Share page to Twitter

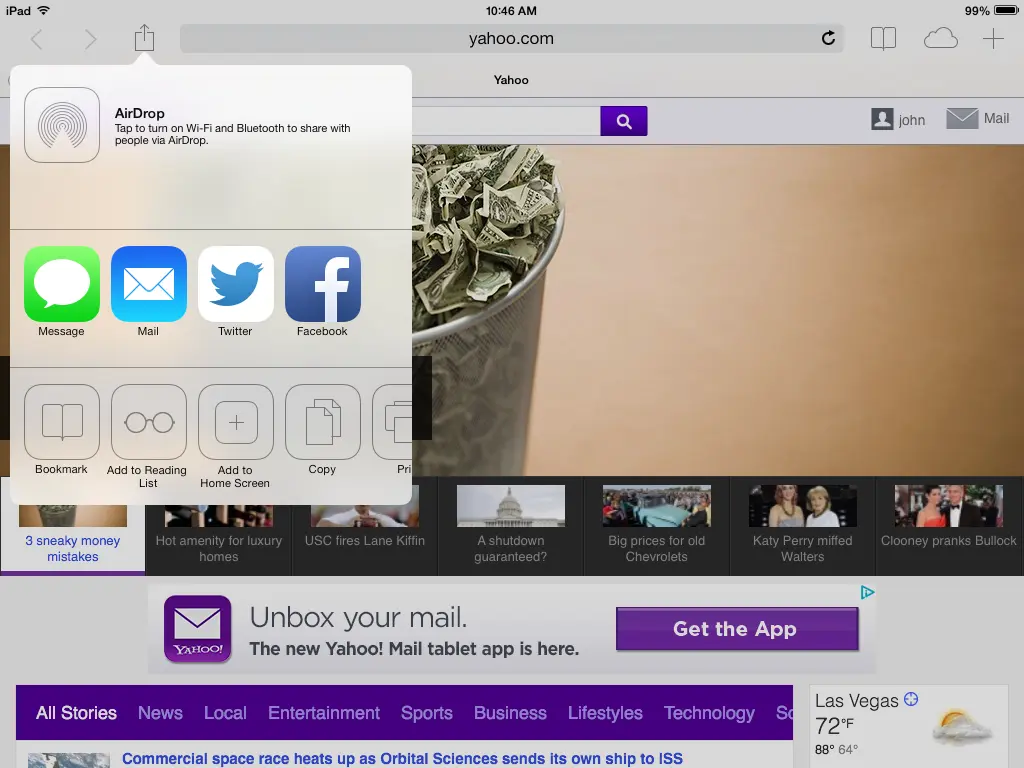[236, 284]
